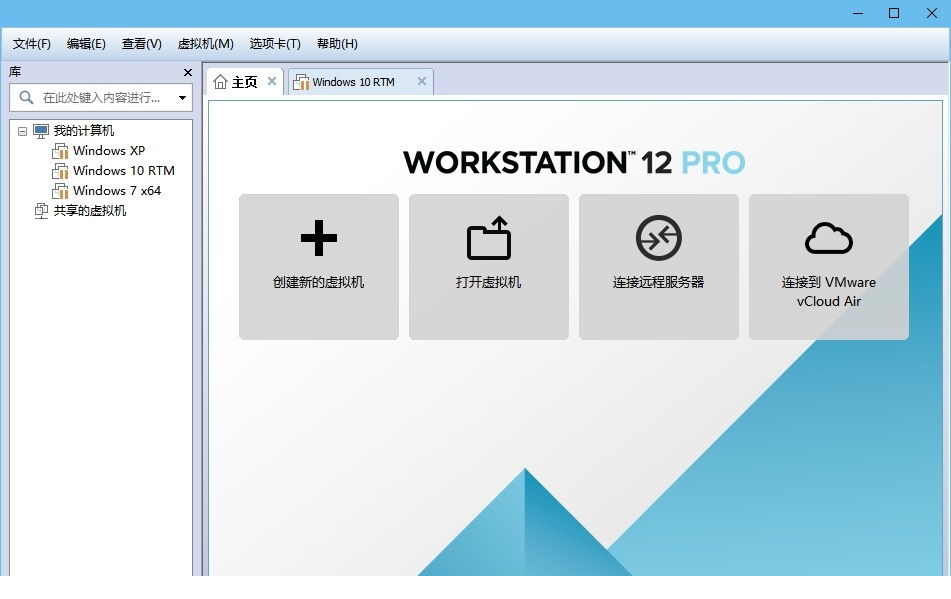Select 我的计算机 label in the tree
Screen dimensions: 951x599
click(84, 130)
